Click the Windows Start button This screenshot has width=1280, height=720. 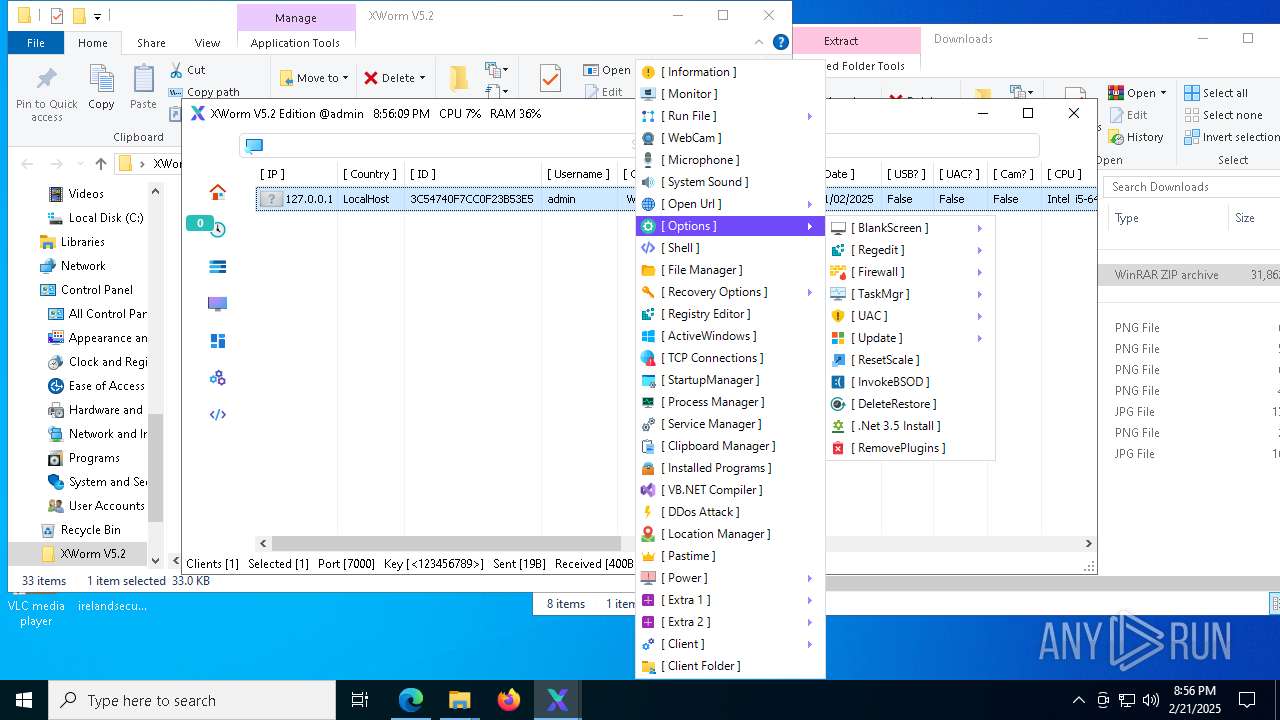point(24,700)
